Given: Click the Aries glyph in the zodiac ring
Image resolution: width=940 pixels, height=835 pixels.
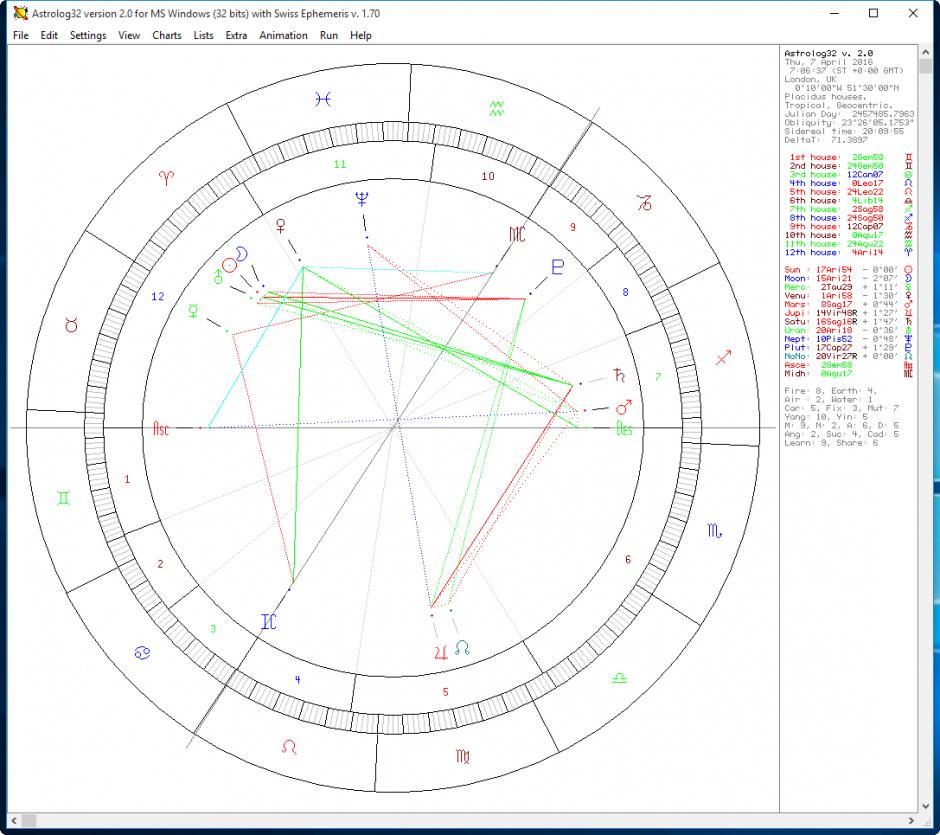Looking at the screenshot, I should (167, 177).
